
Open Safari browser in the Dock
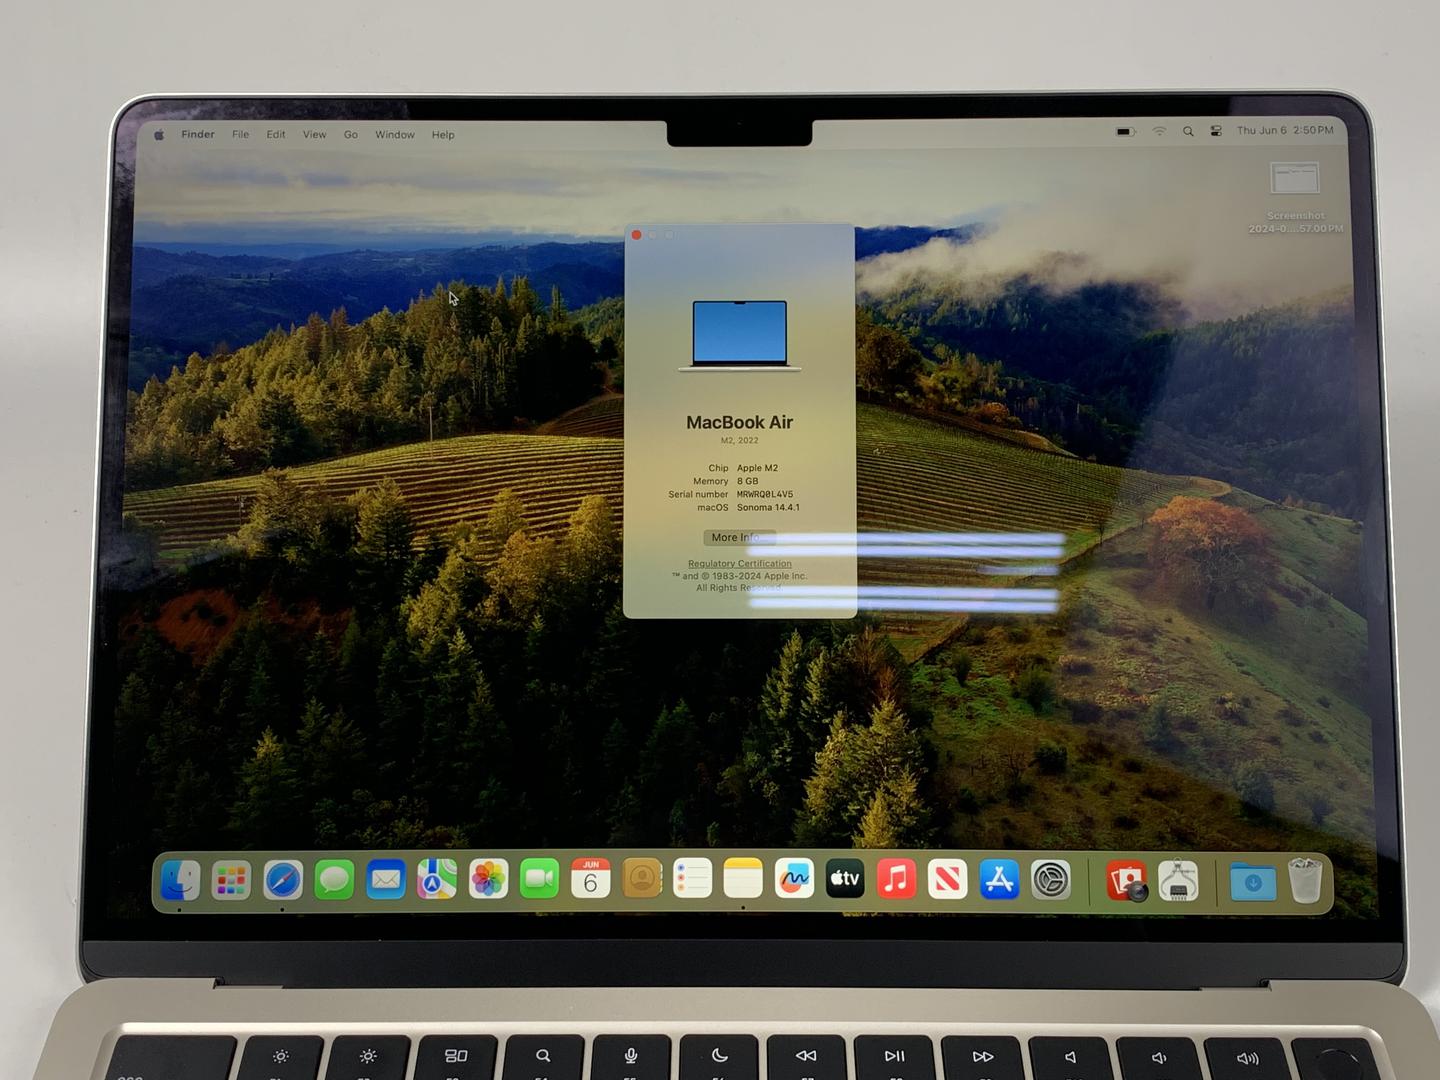click(x=283, y=880)
